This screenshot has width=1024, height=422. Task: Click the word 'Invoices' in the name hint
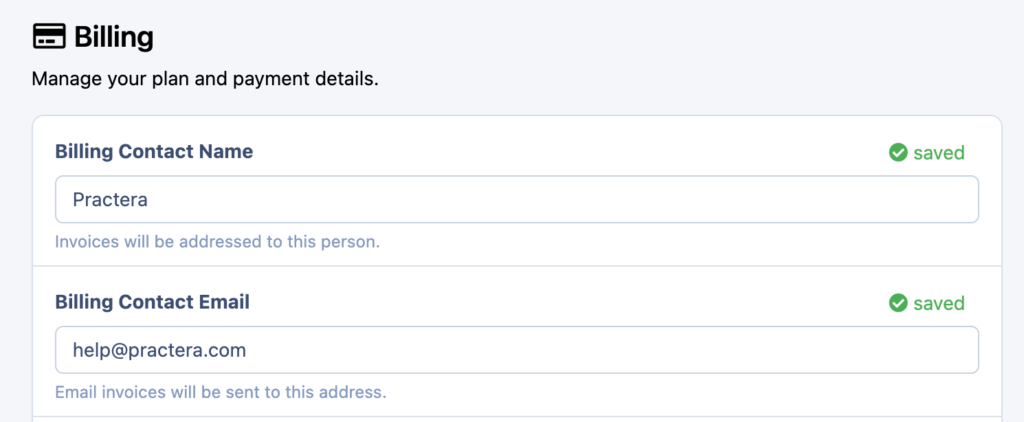click(x=86, y=242)
